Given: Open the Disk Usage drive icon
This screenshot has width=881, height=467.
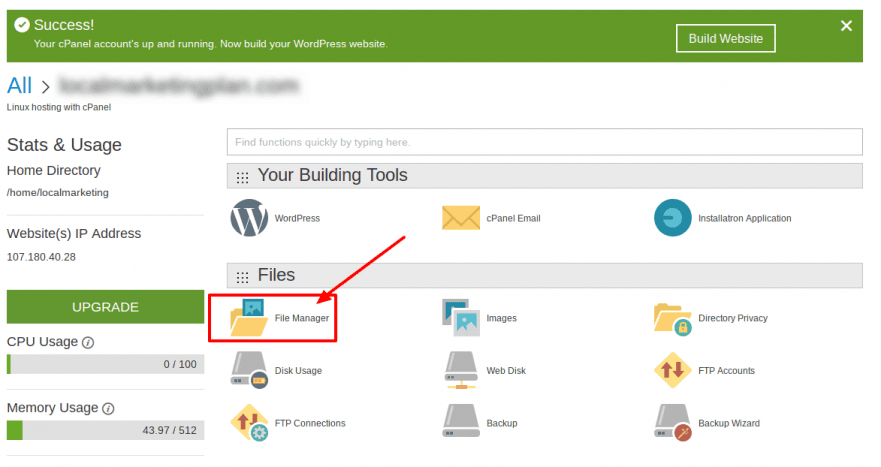Looking at the screenshot, I should pos(249,370).
